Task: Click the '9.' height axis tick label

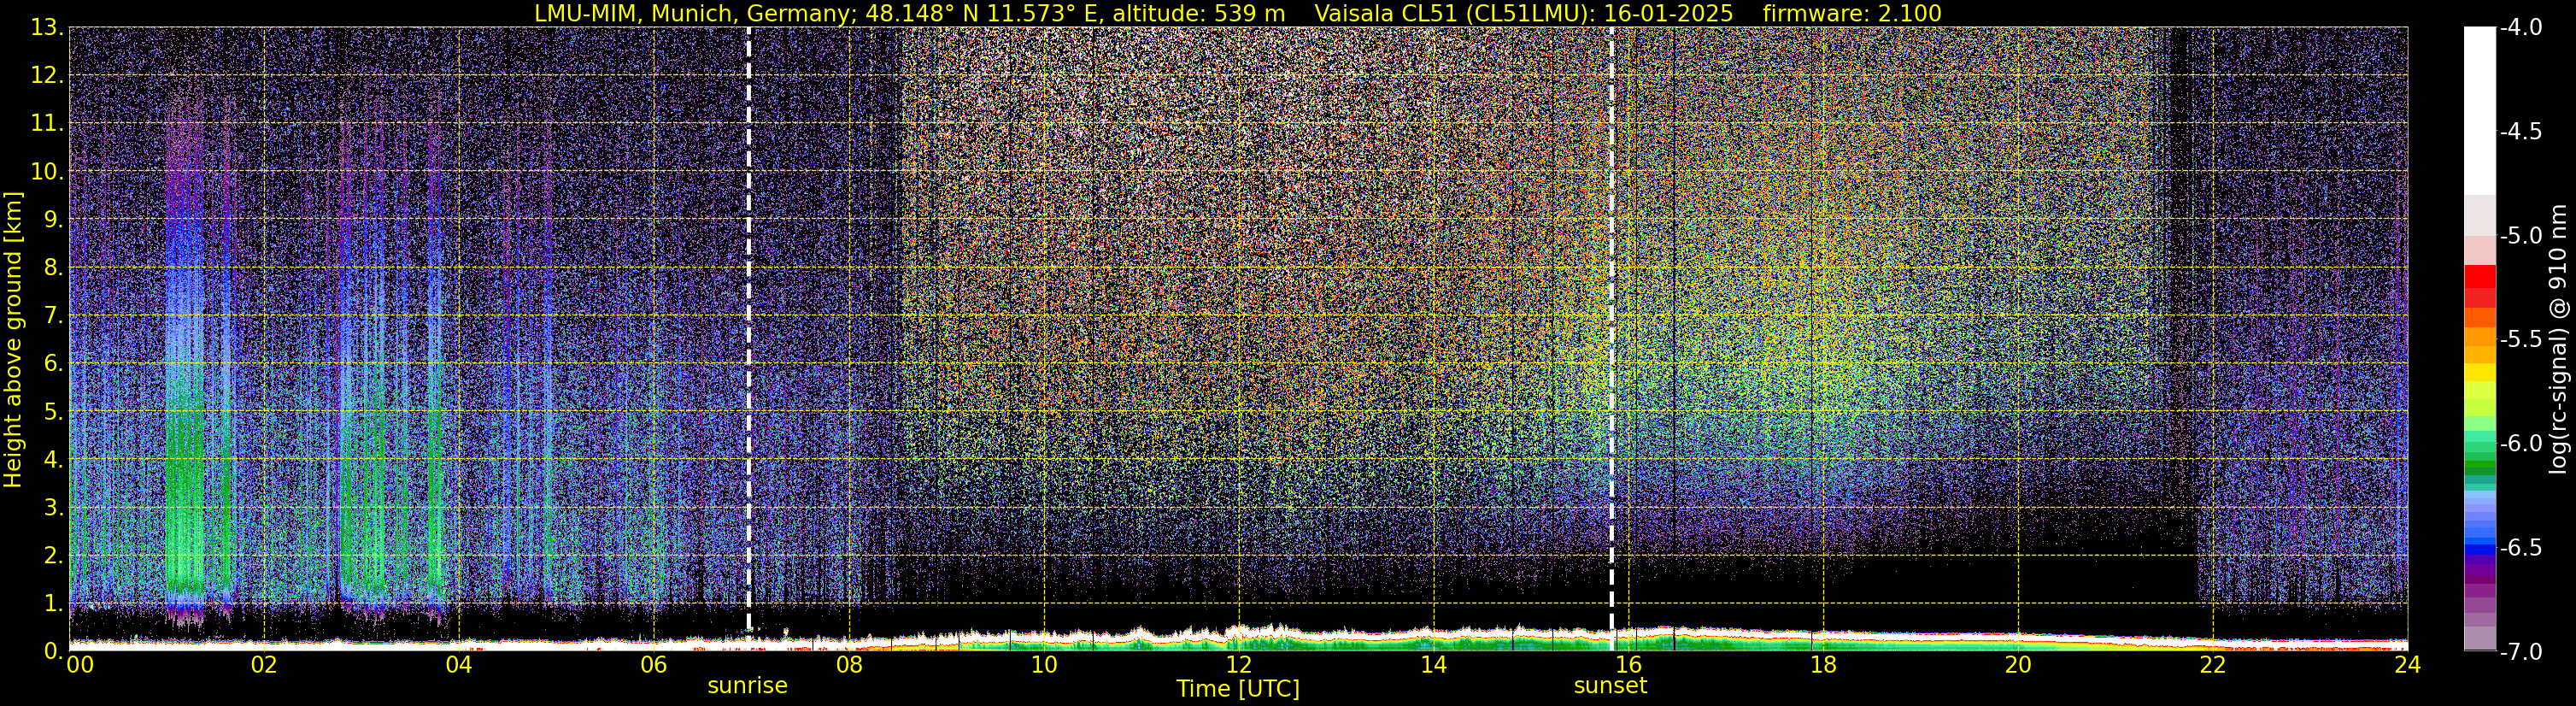Action: pyautogui.click(x=53, y=220)
